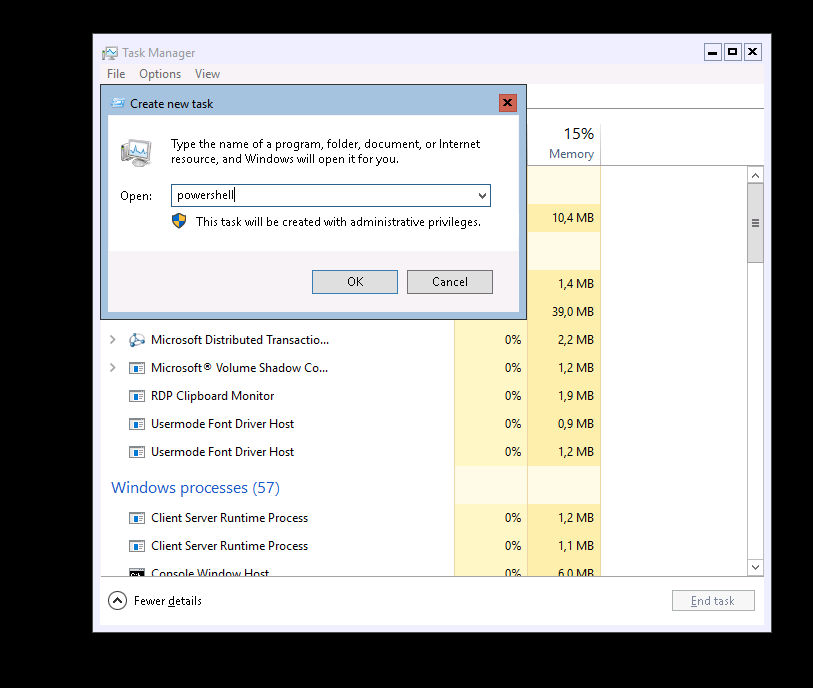Open the Open field dropdown arrow

(482, 195)
